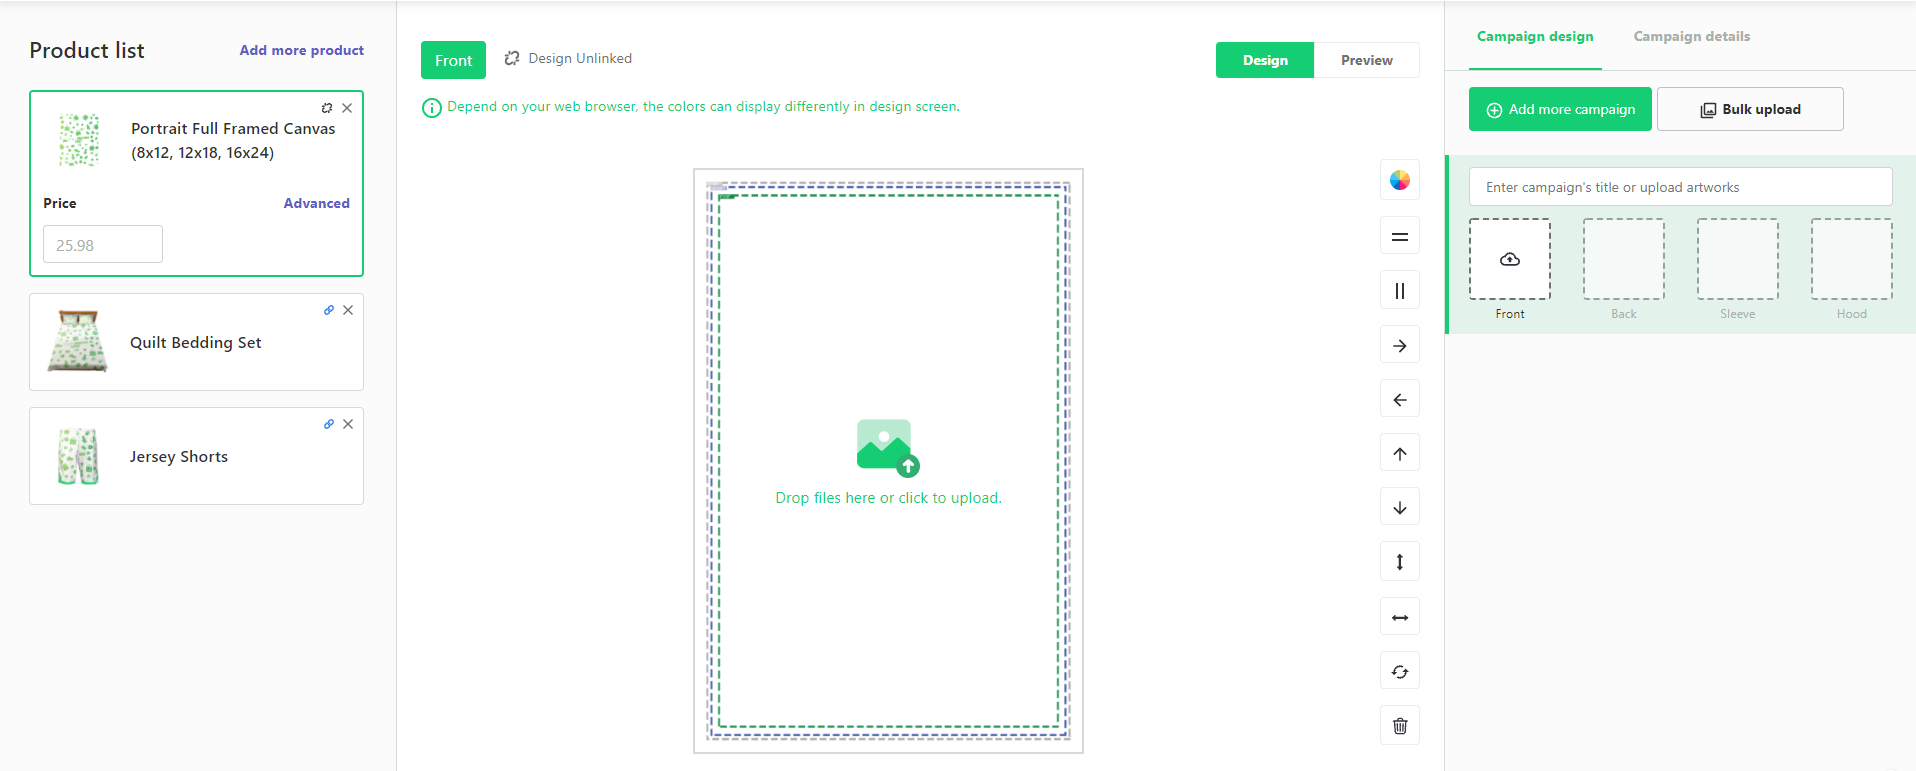
Task: Select Jersey Shorts product name
Action: 179,456
